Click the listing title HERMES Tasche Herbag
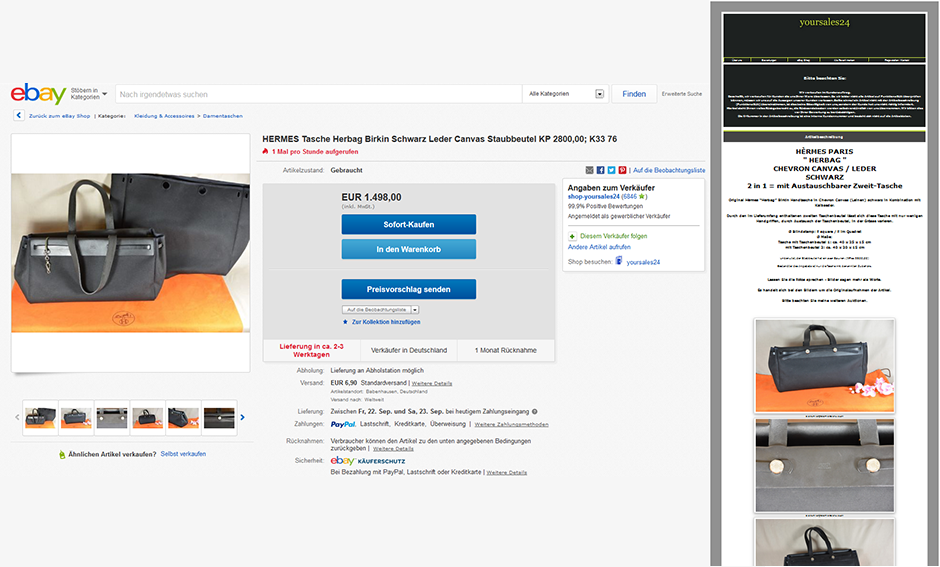Viewport: 940px width, 567px height. (439, 139)
